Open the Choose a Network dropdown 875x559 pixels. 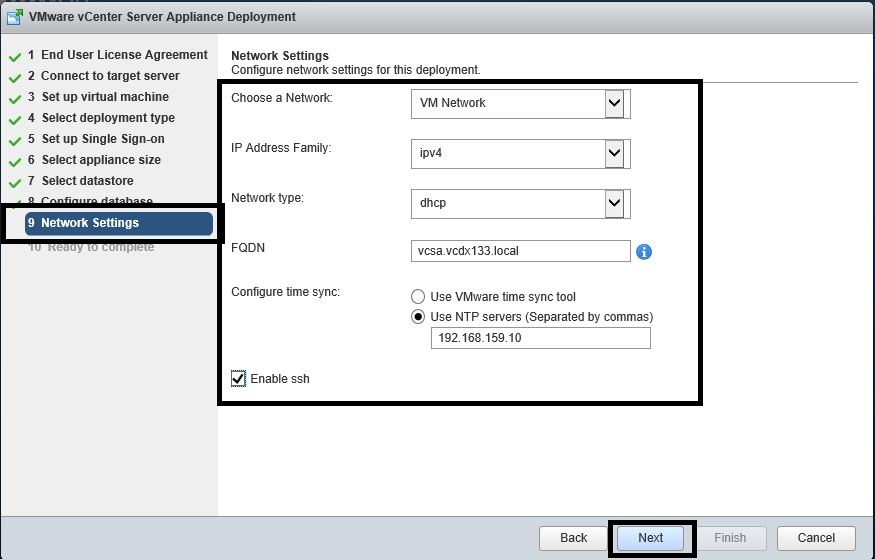615,103
